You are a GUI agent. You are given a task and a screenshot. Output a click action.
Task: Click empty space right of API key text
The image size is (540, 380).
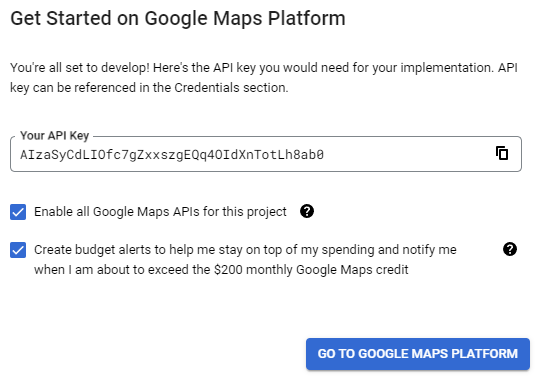click(x=406, y=154)
